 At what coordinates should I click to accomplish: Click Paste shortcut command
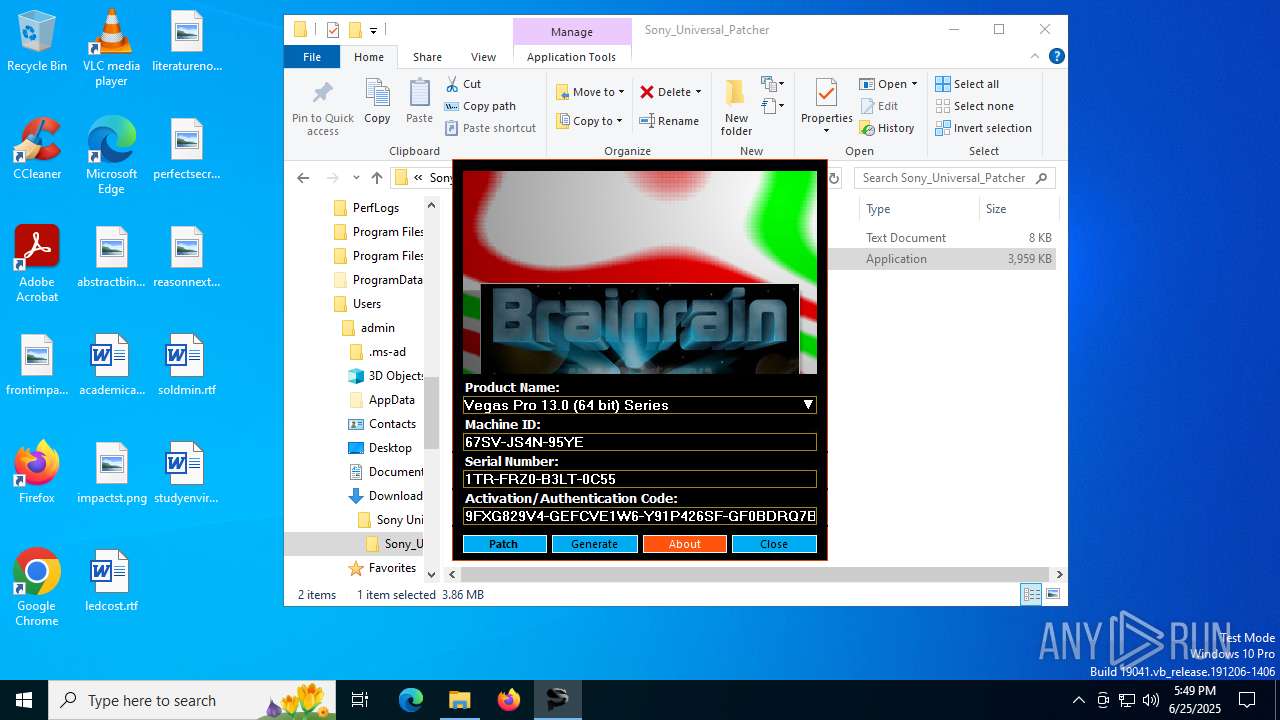tap(490, 128)
